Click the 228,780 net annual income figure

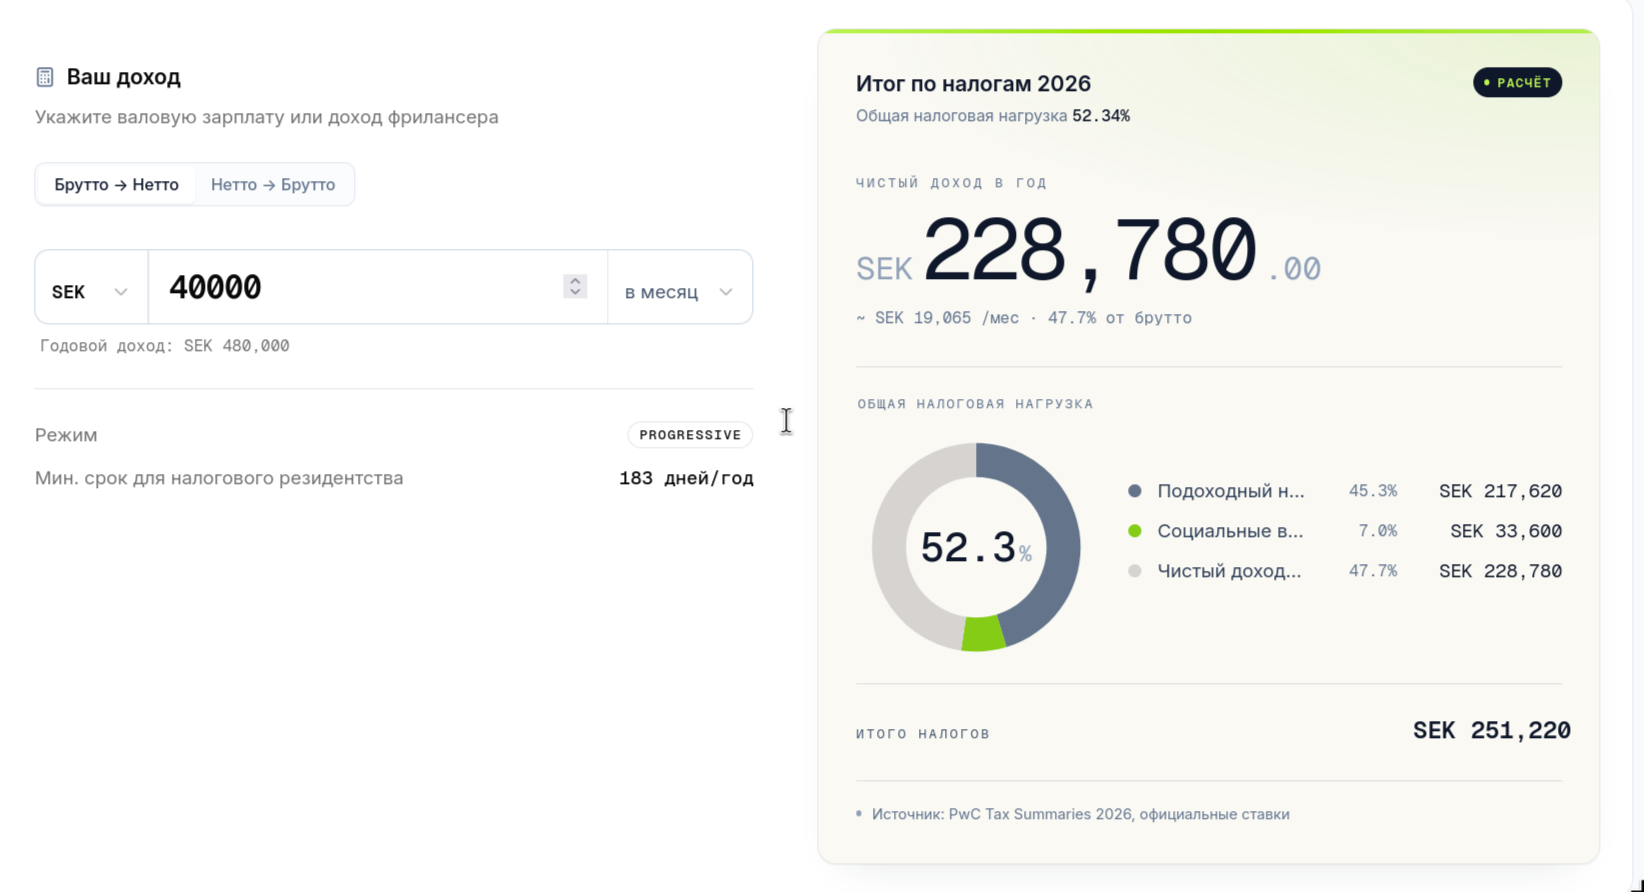pyautogui.click(x=1089, y=251)
